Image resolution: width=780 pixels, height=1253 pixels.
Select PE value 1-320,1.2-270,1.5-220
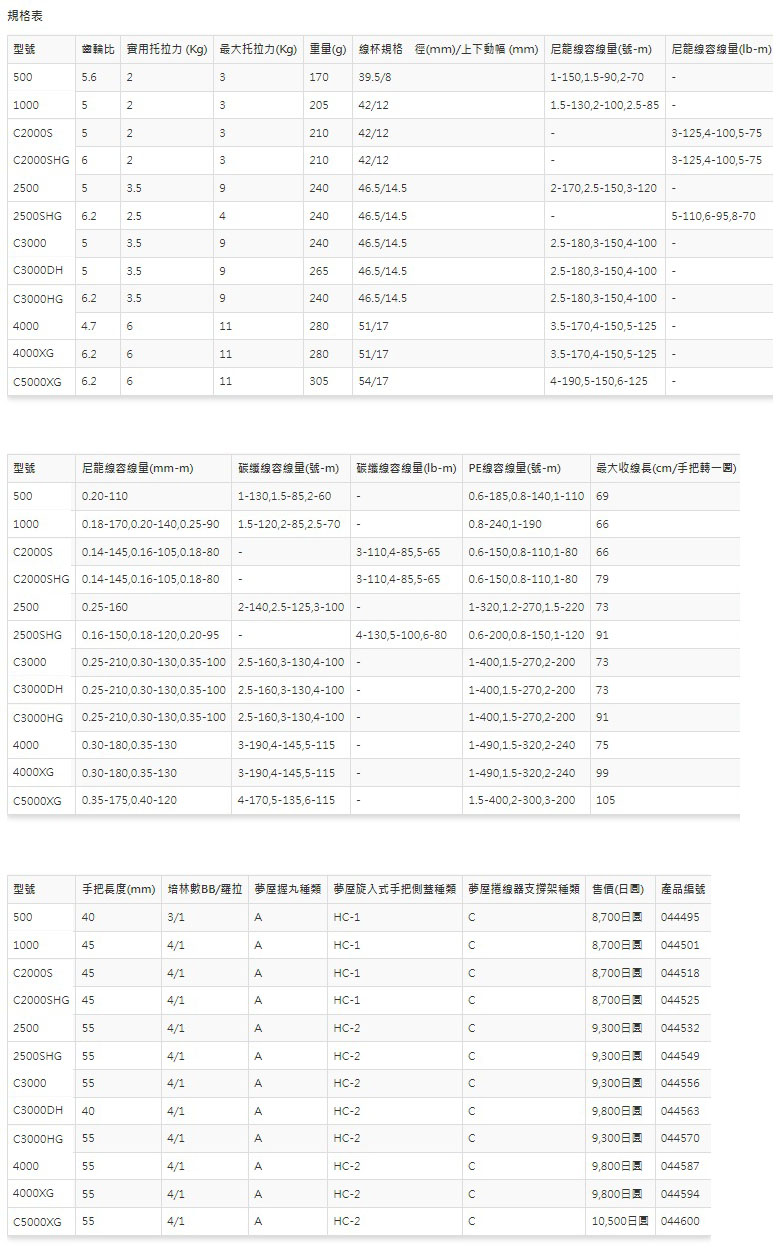click(527, 607)
